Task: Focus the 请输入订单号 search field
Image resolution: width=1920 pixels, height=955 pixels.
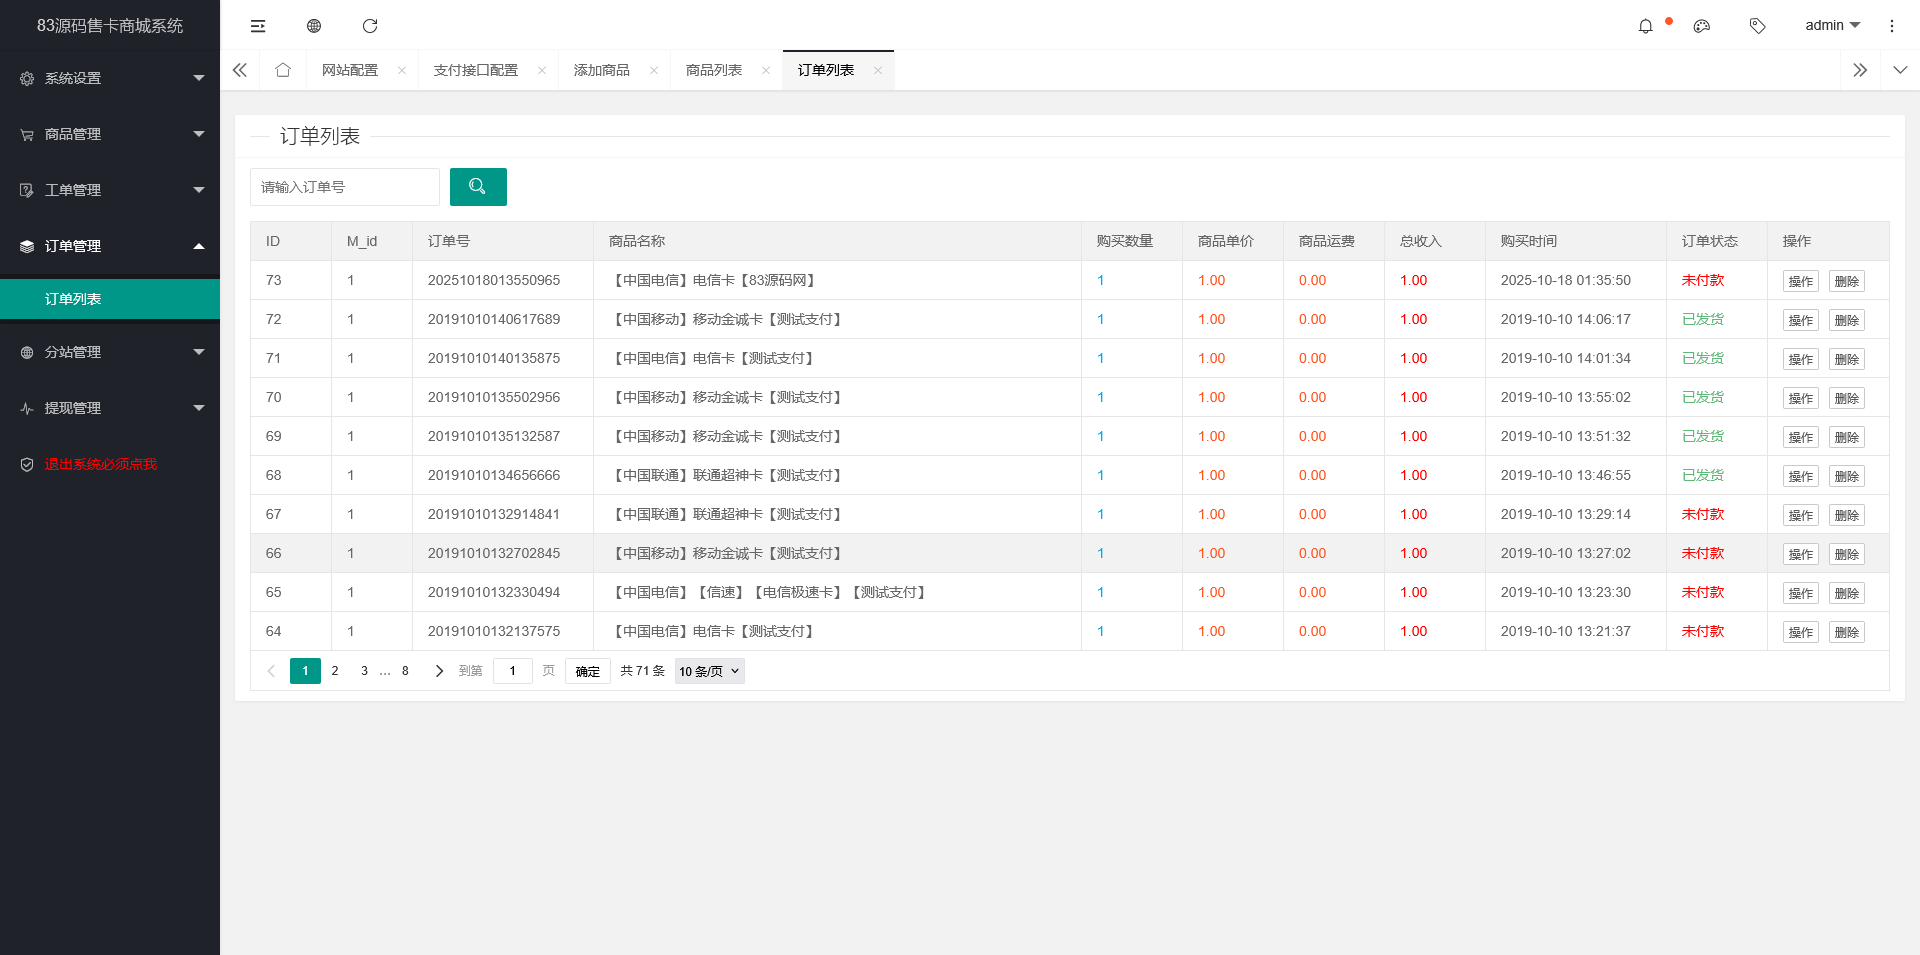Action: pos(345,187)
